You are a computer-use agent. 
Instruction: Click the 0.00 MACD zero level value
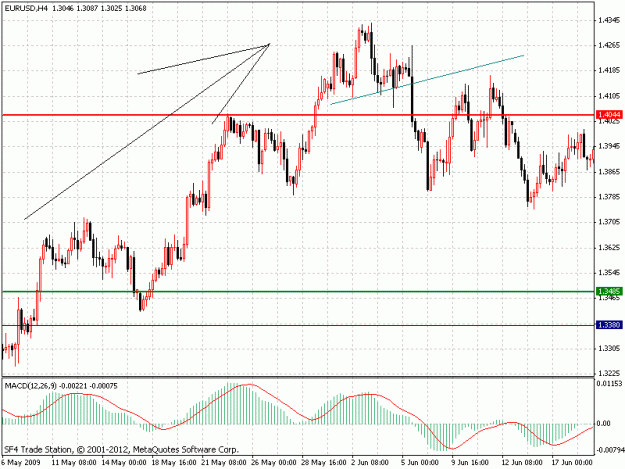(604, 424)
